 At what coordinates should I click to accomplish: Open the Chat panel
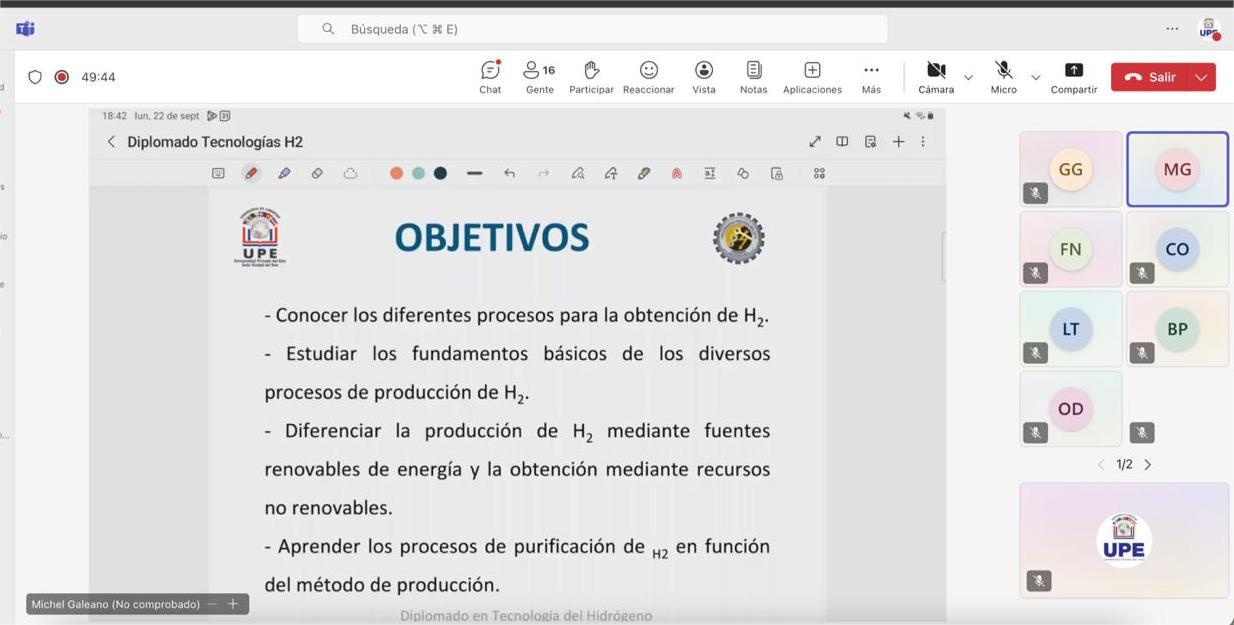[x=489, y=76]
